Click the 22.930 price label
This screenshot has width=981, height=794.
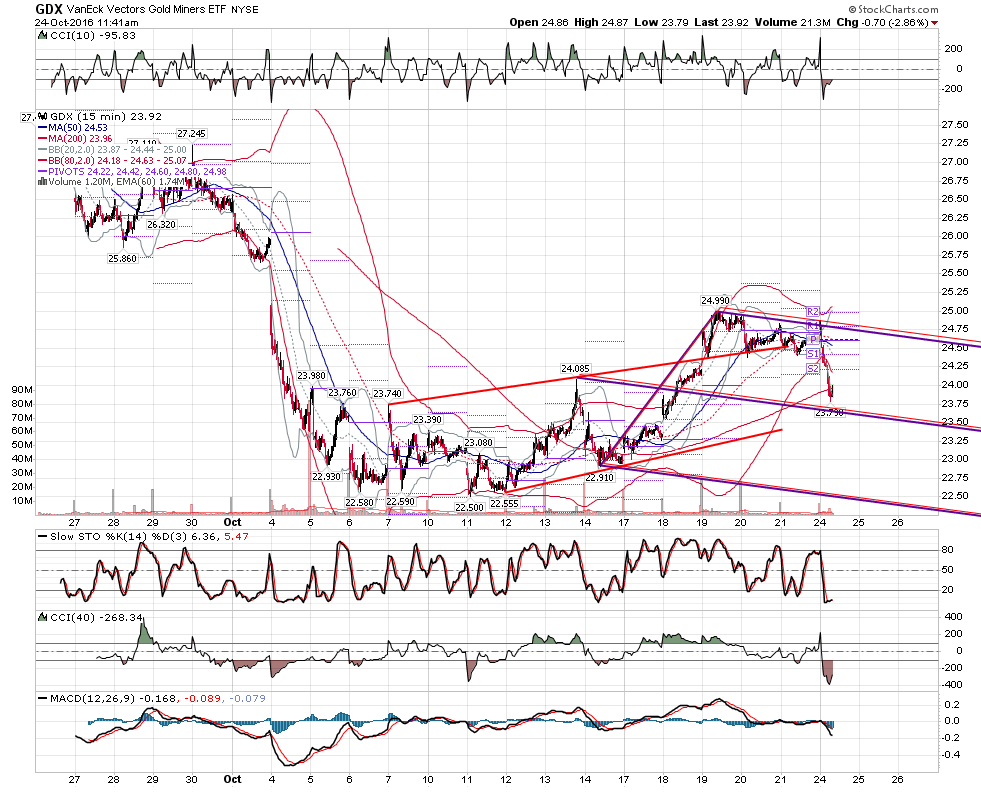pyautogui.click(x=326, y=477)
